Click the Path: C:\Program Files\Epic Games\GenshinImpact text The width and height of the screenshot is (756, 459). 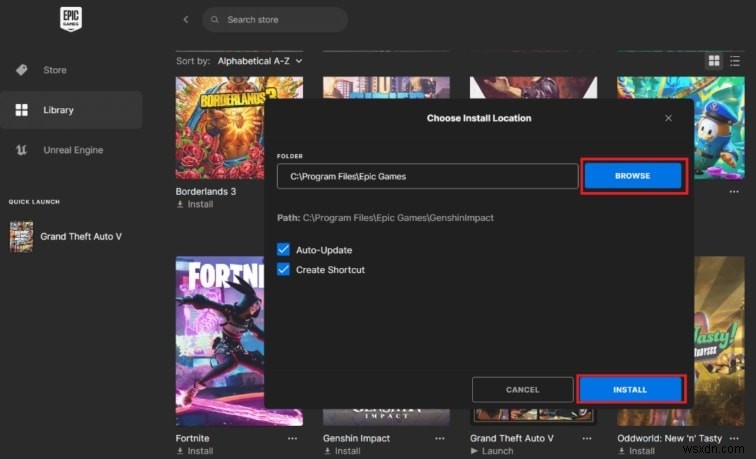385,218
